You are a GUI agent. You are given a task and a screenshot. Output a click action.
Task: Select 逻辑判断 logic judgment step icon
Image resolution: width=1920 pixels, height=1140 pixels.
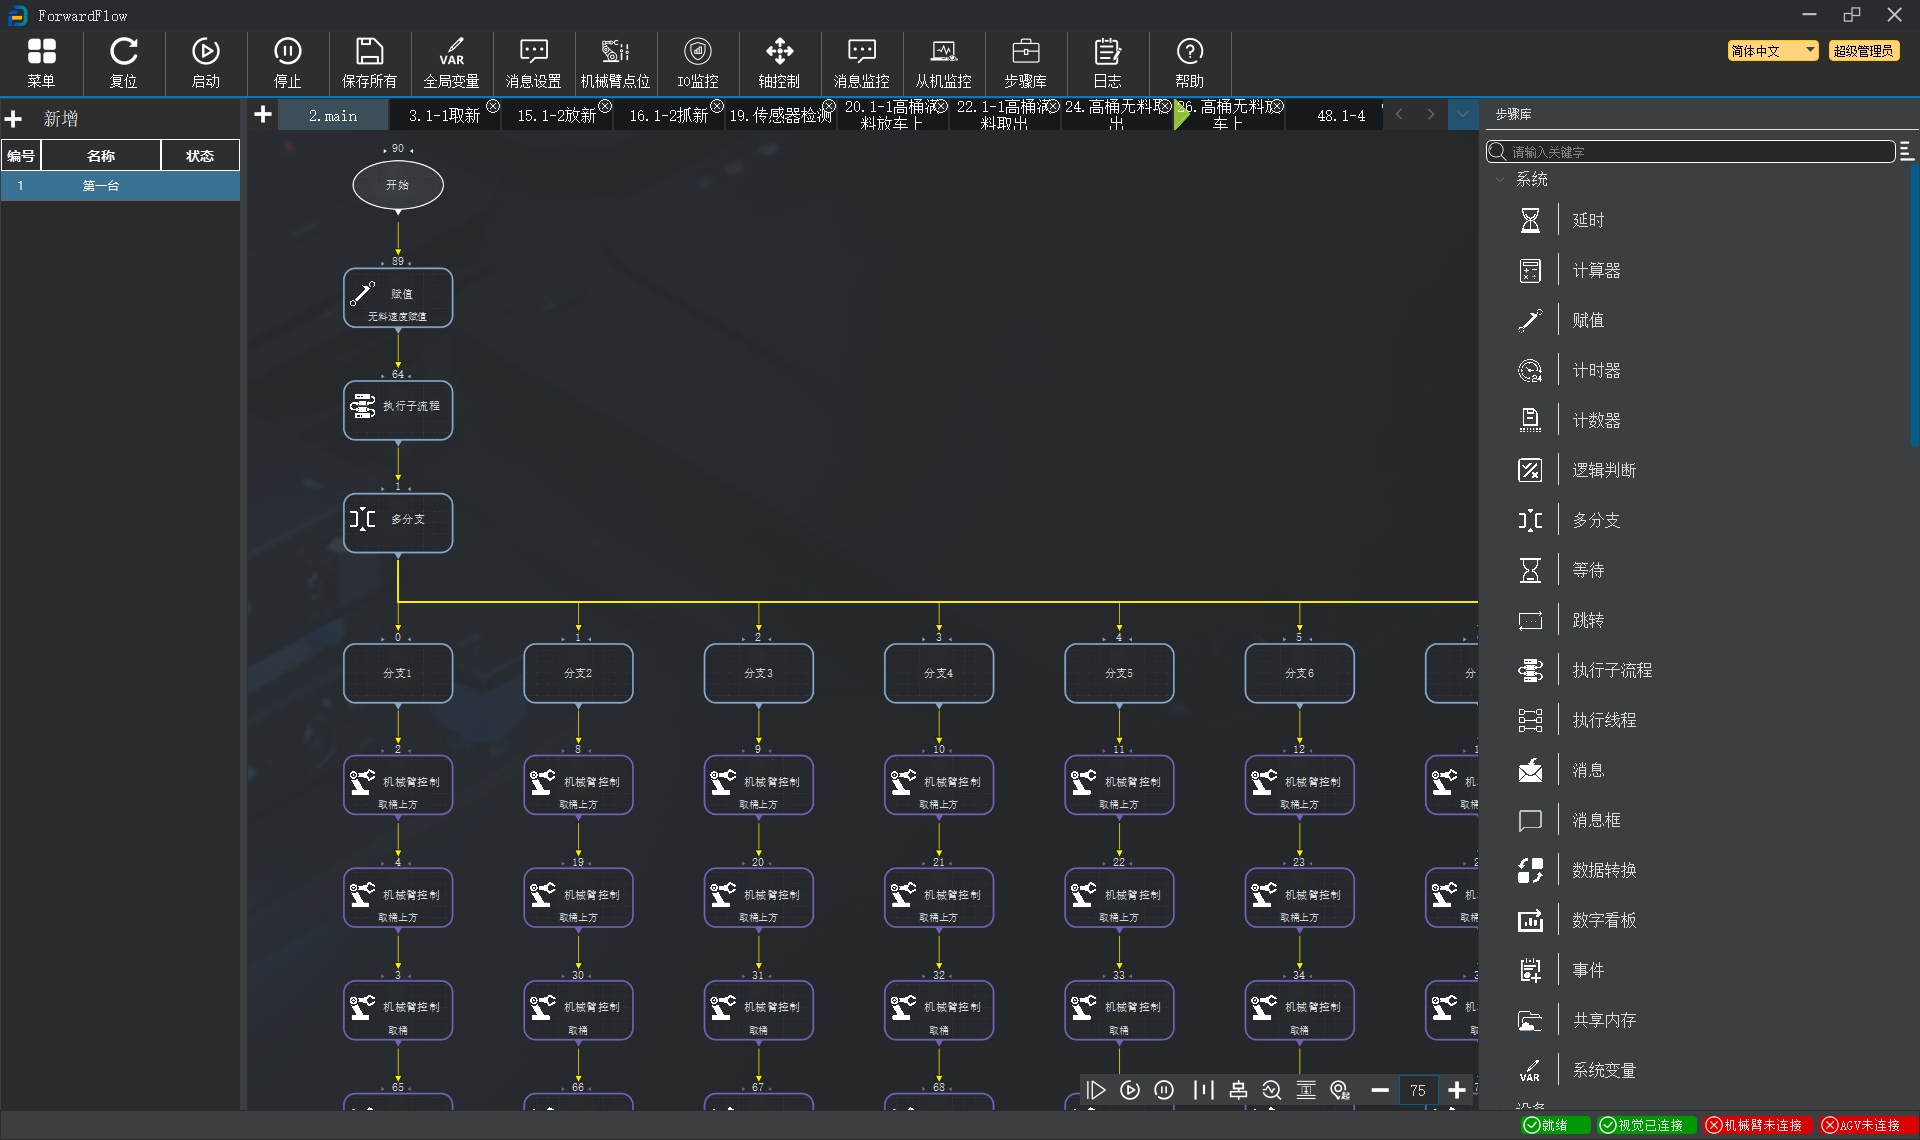(1530, 470)
